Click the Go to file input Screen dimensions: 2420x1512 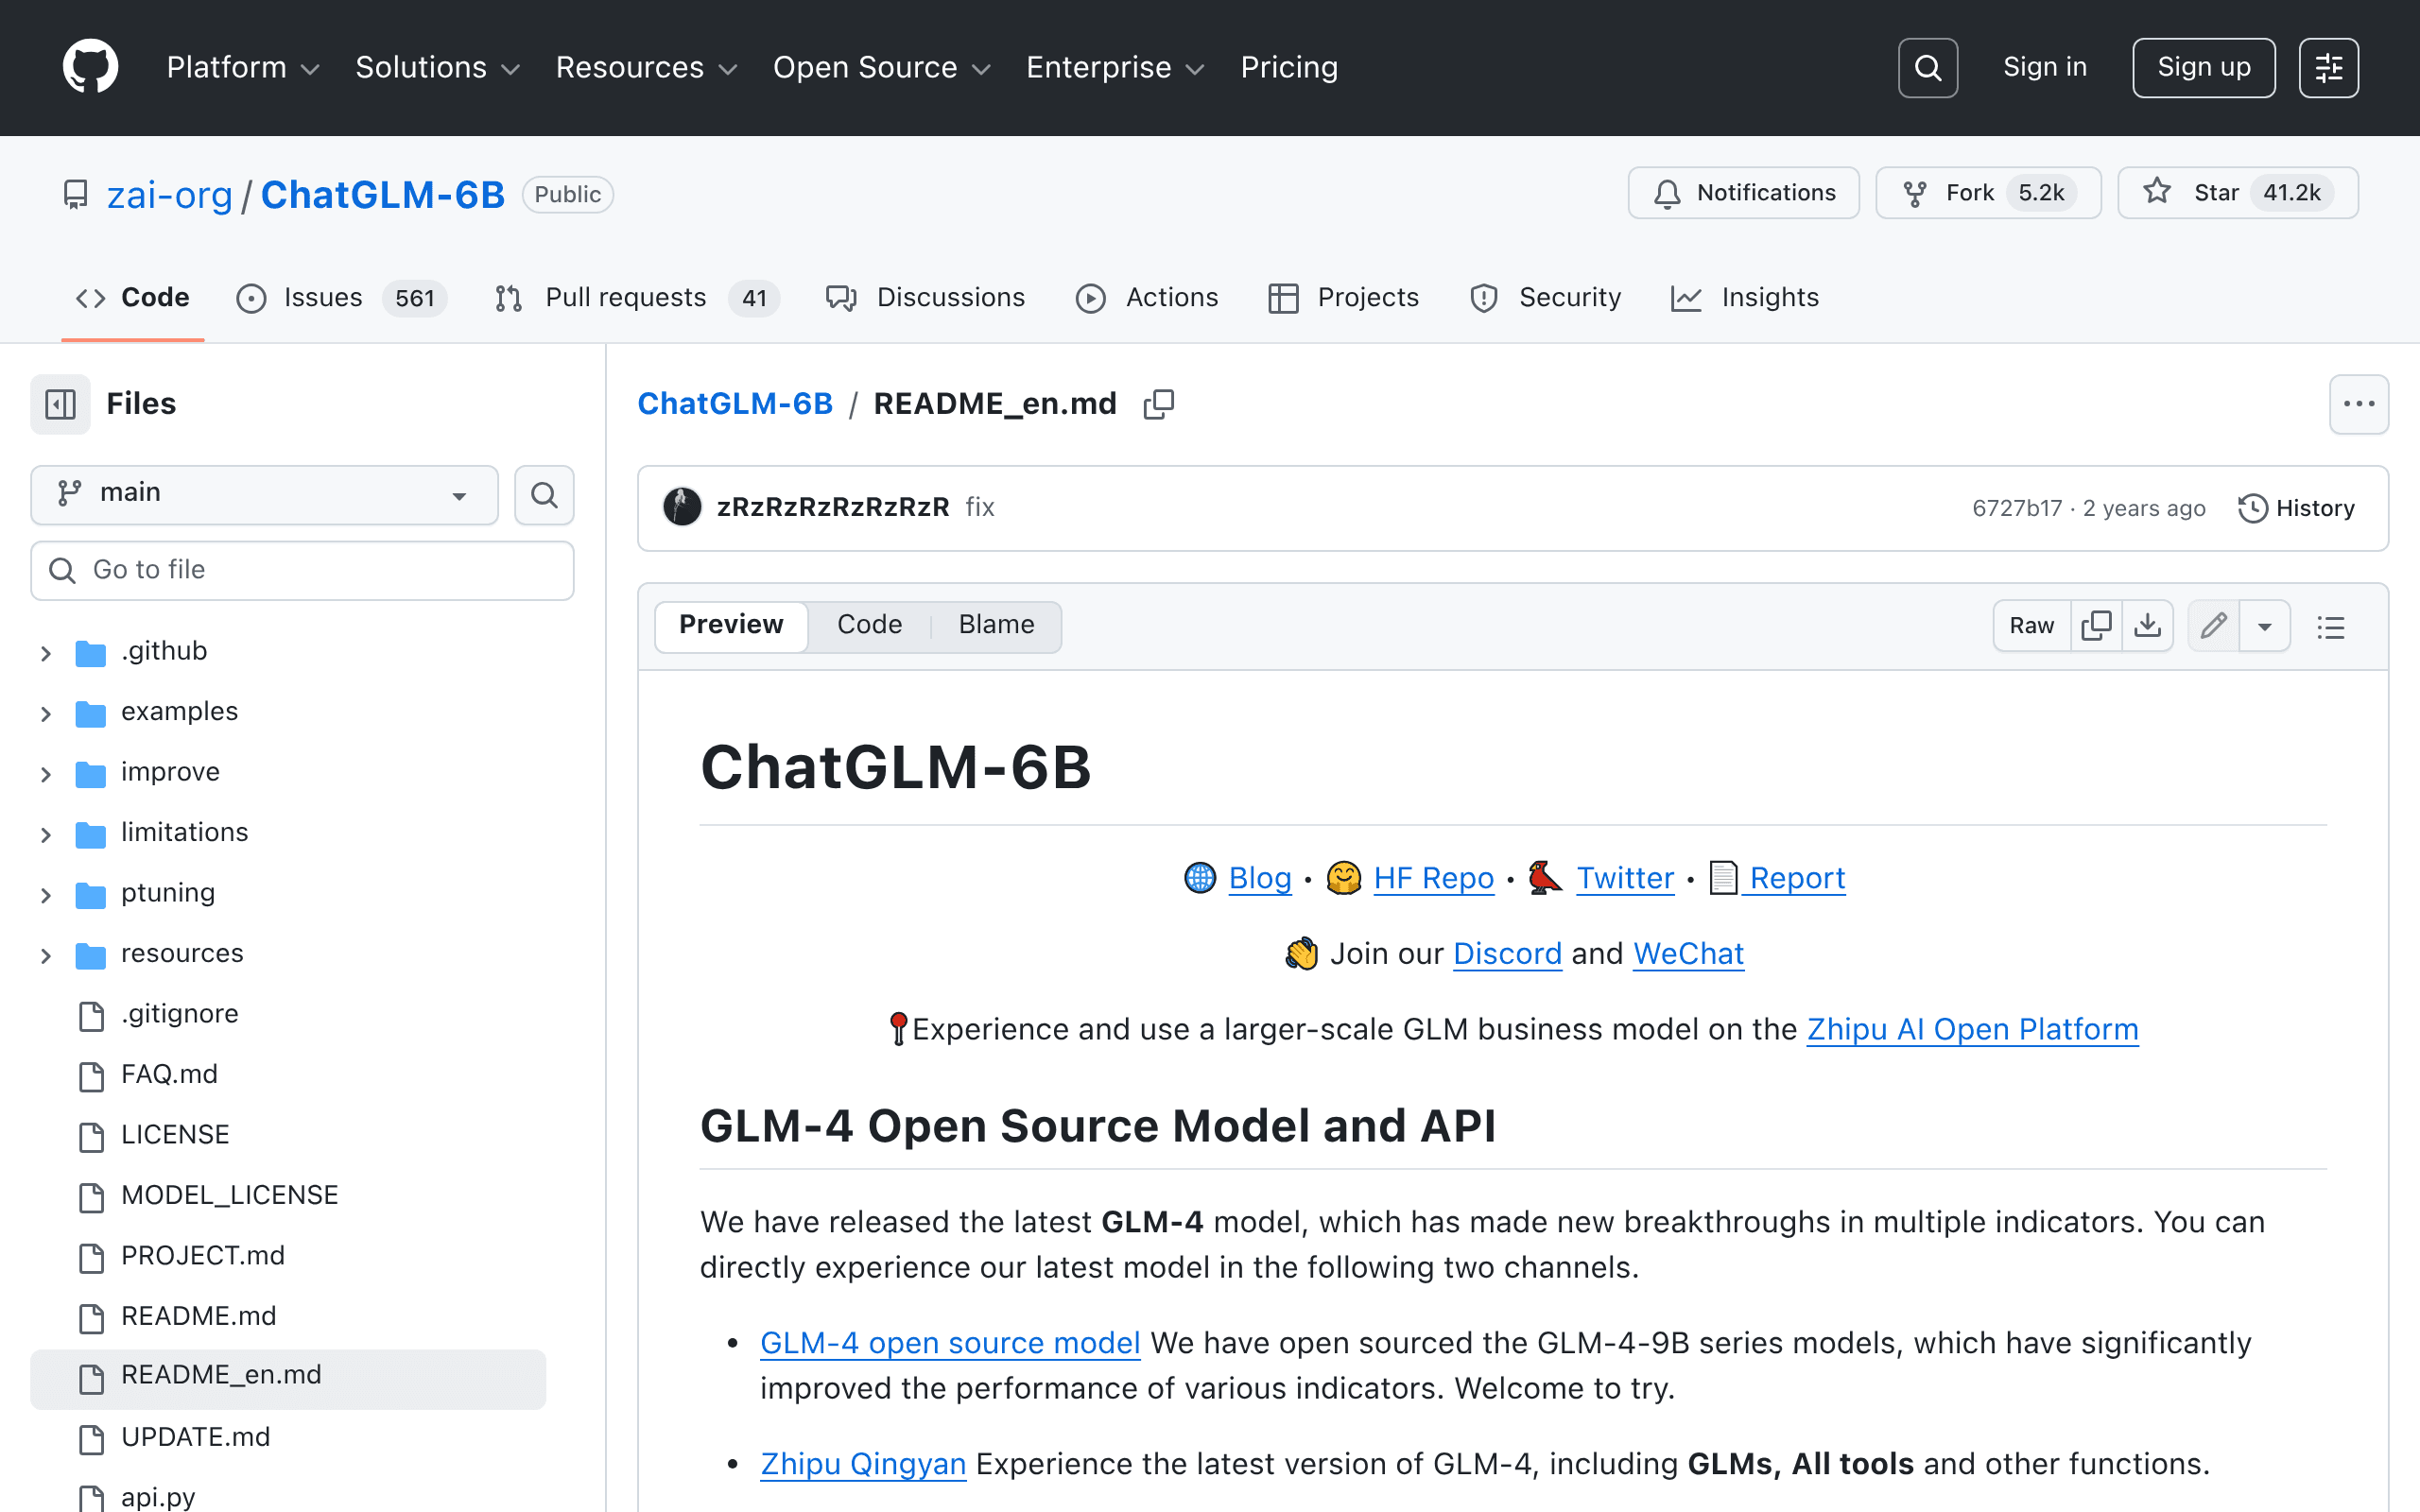(x=302, y=570)
